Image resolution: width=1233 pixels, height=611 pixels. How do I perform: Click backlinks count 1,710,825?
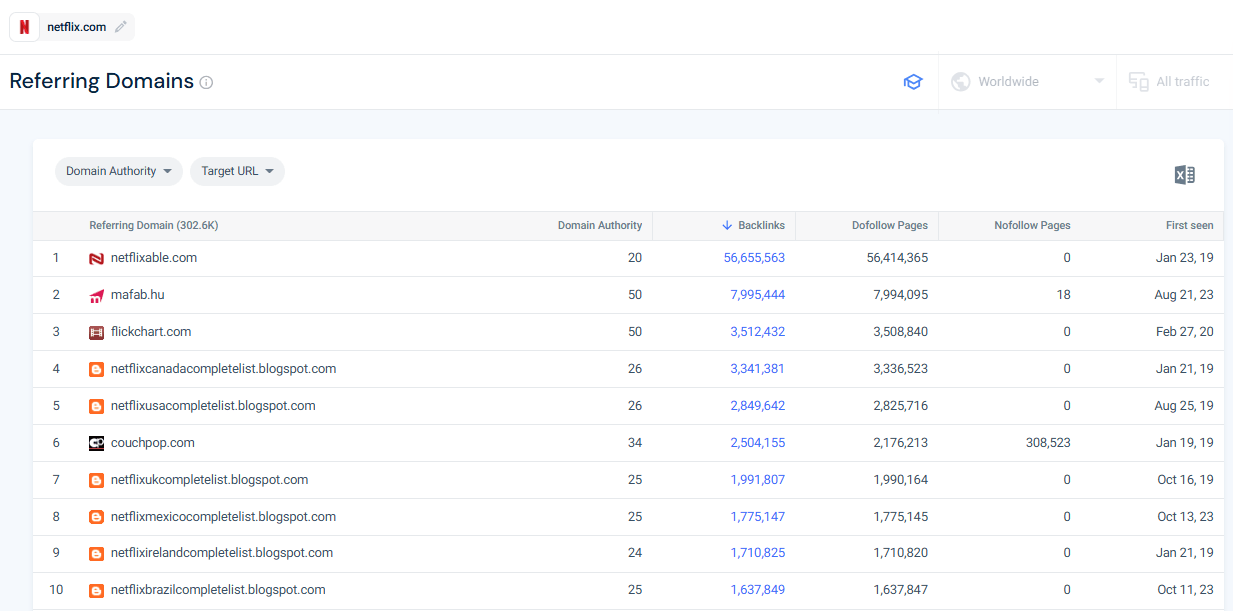pos(758,553)
